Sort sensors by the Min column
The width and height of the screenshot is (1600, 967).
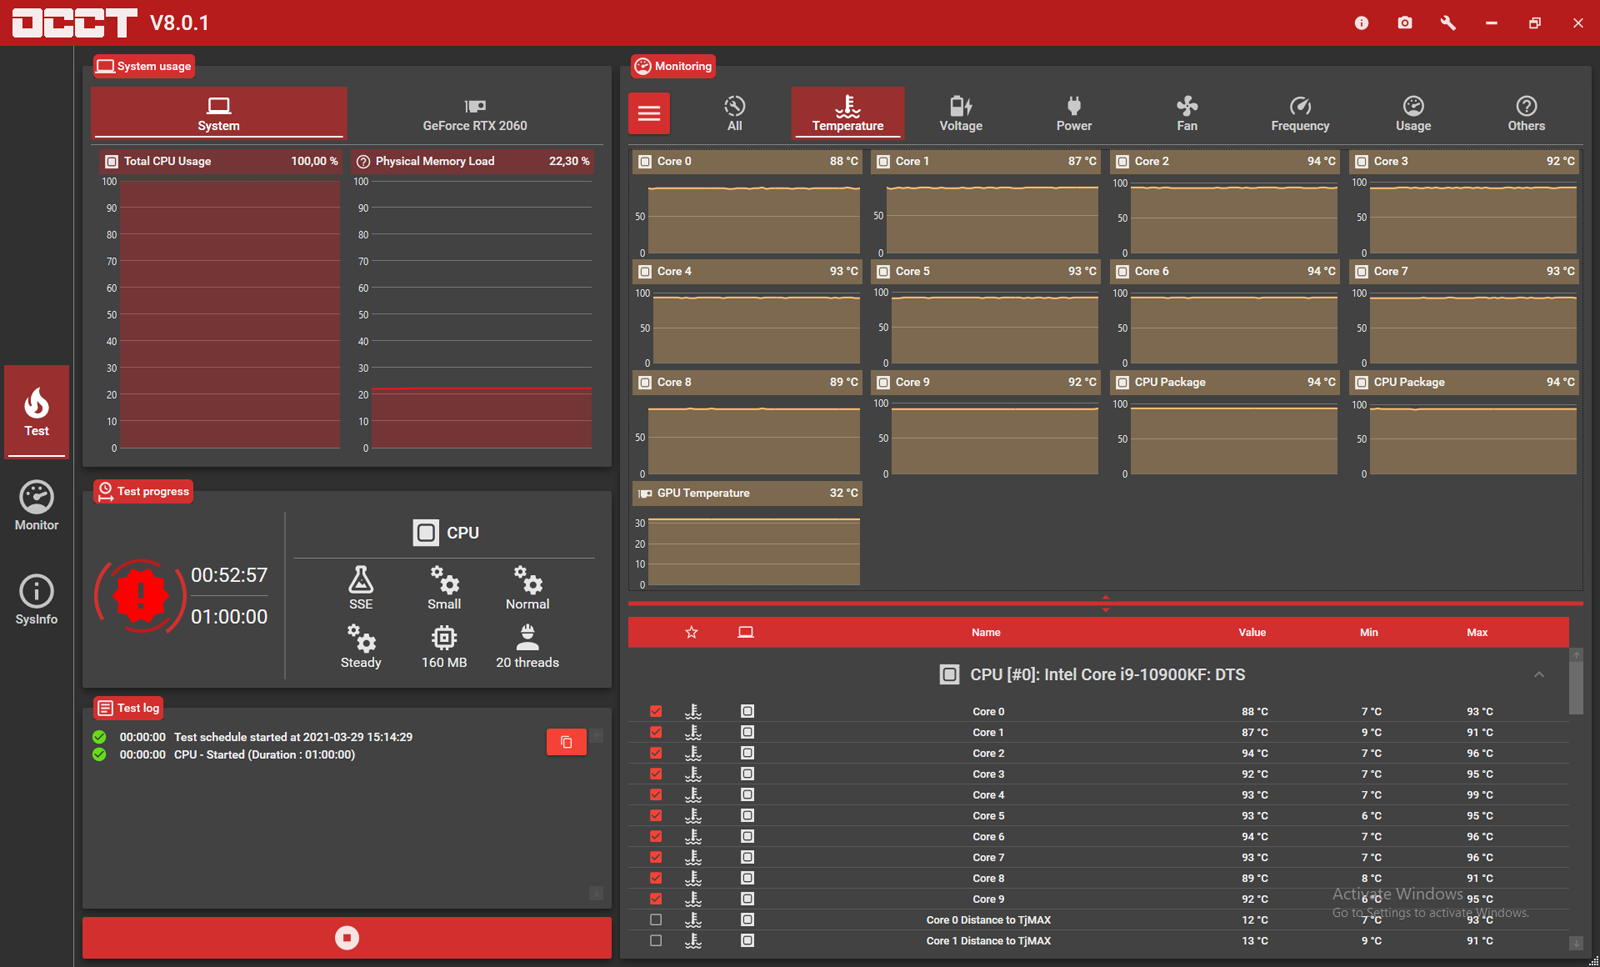tap(1369, 632)
